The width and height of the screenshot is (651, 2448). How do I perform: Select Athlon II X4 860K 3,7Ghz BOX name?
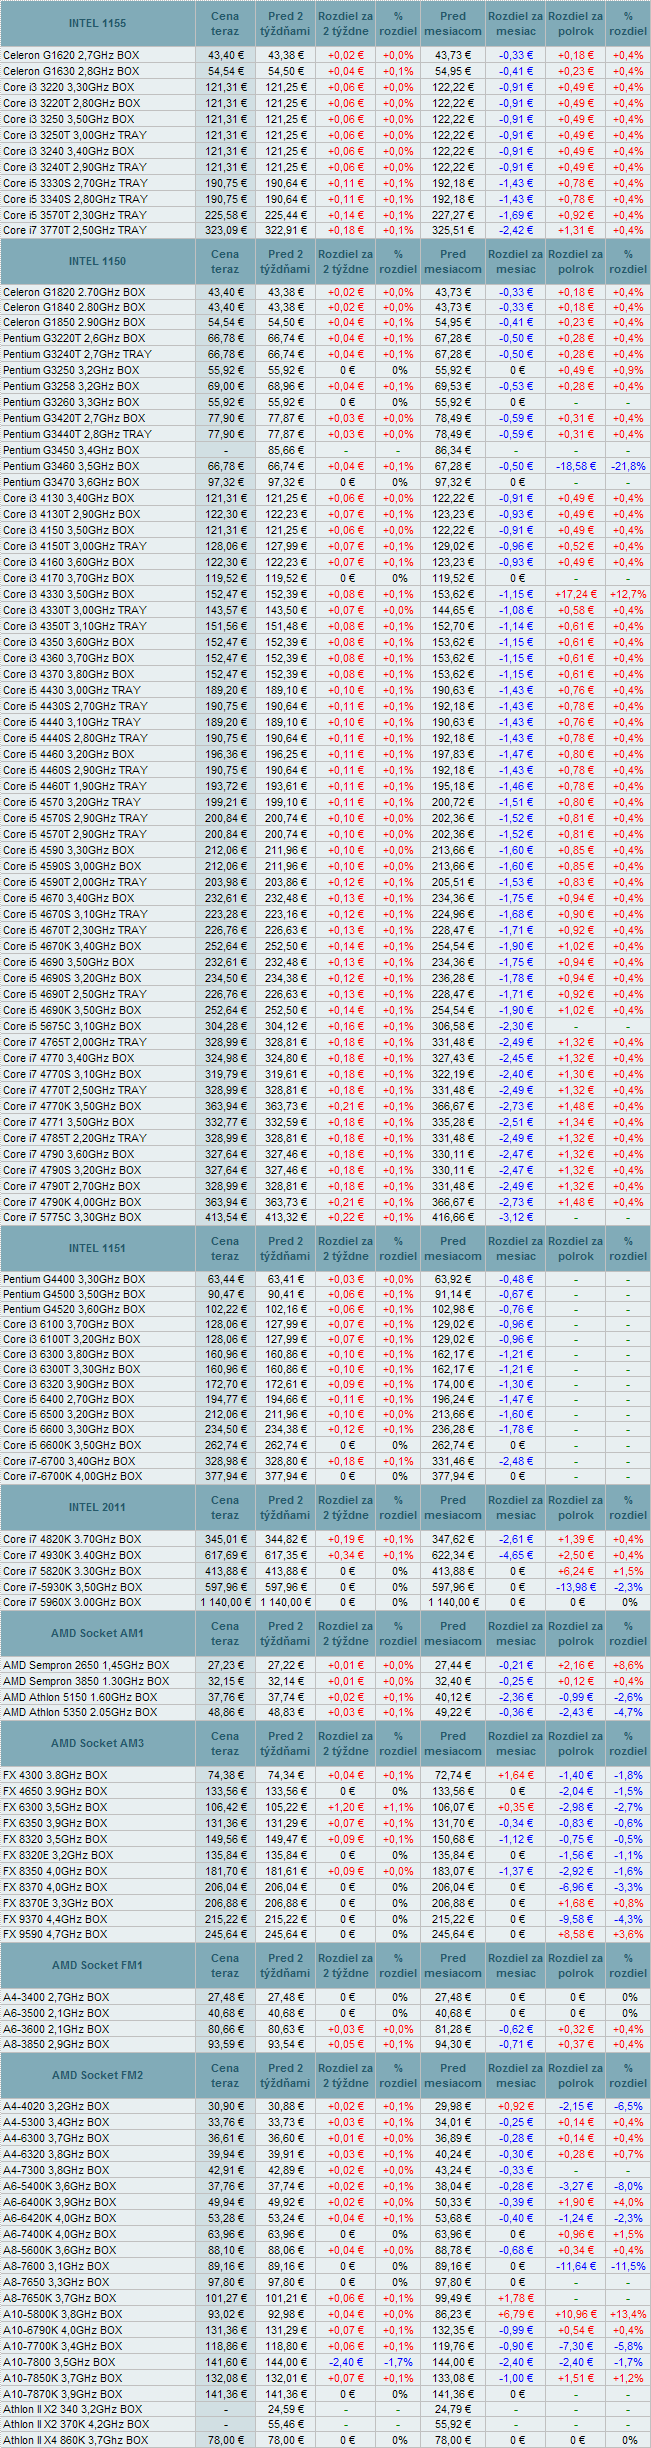(x=75, y=2440)
